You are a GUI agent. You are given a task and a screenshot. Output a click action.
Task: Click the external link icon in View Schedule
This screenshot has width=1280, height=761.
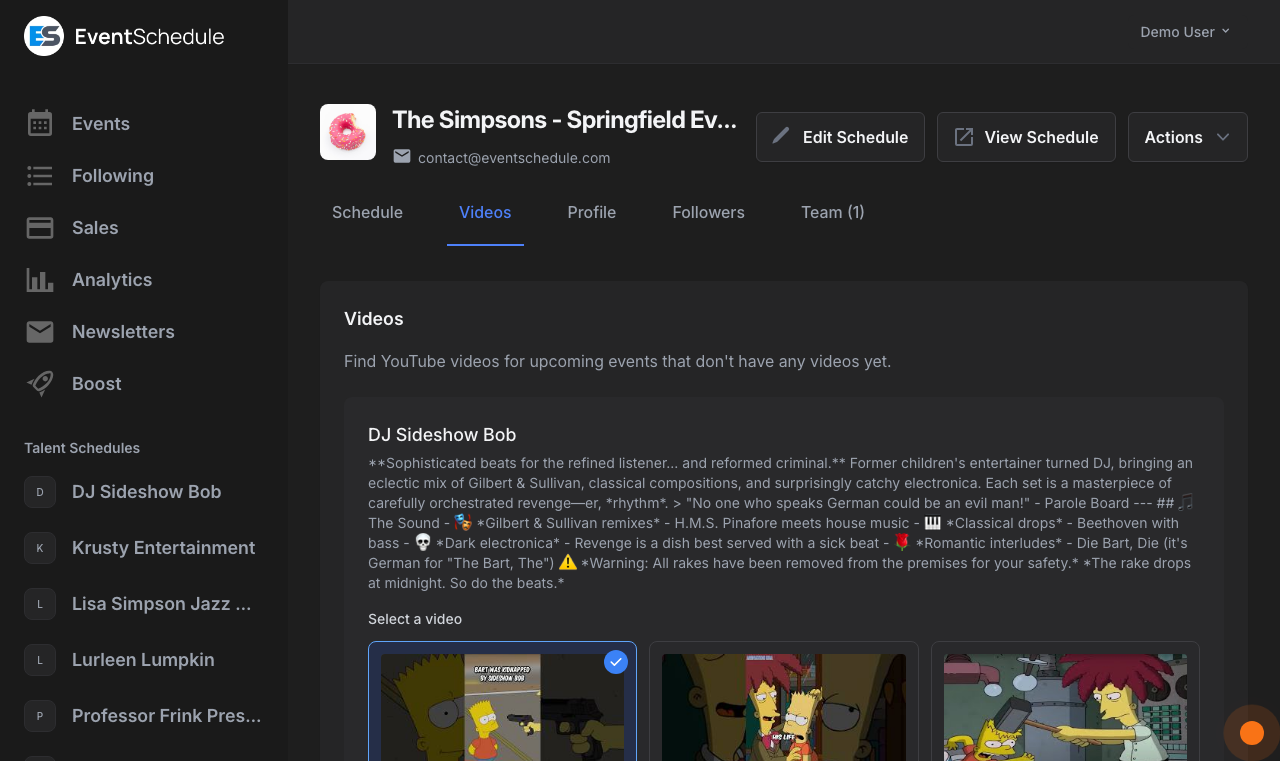click(964, 137)
